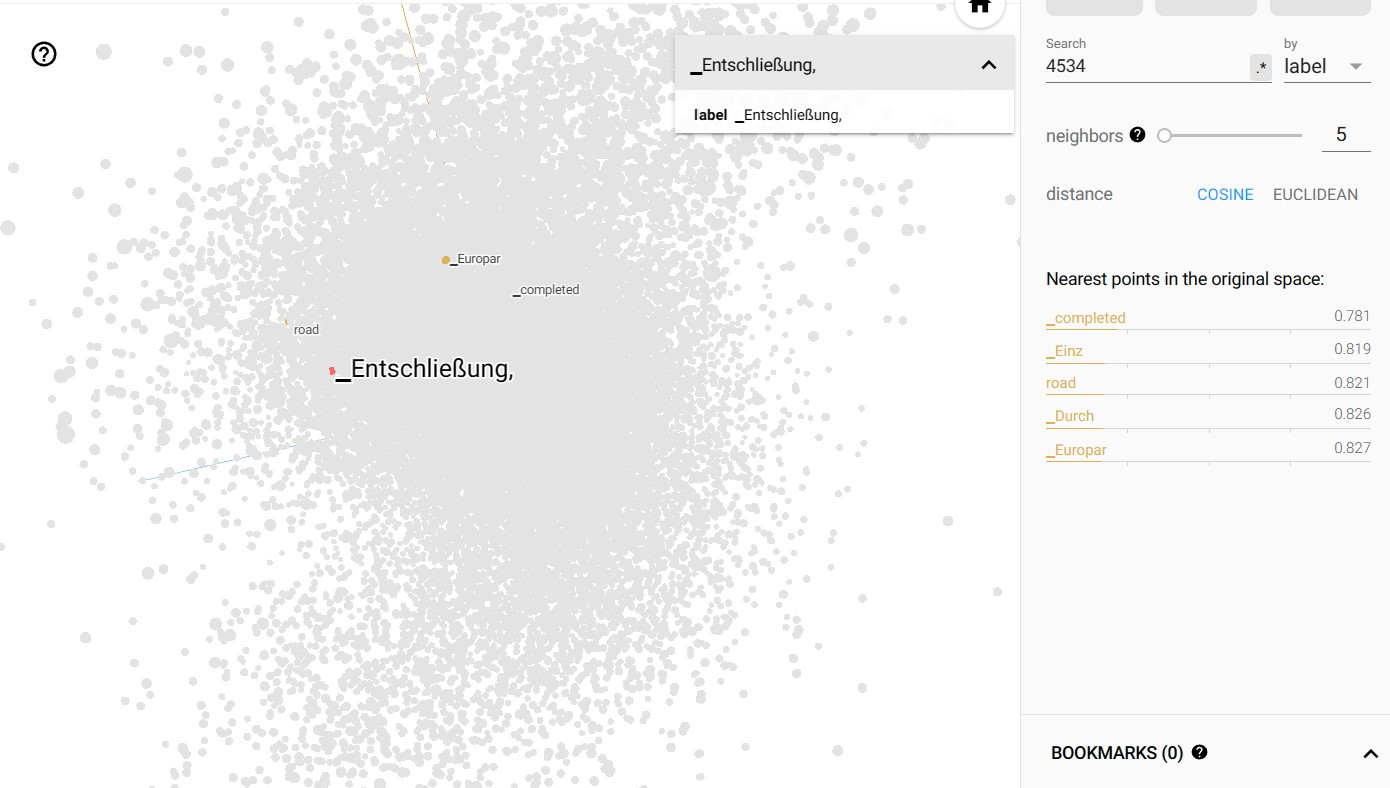Select neighbor _Einz from nearest points list
This screenshot has width=1390, height=788.
pyautogui.click(x=1067, y=351)
